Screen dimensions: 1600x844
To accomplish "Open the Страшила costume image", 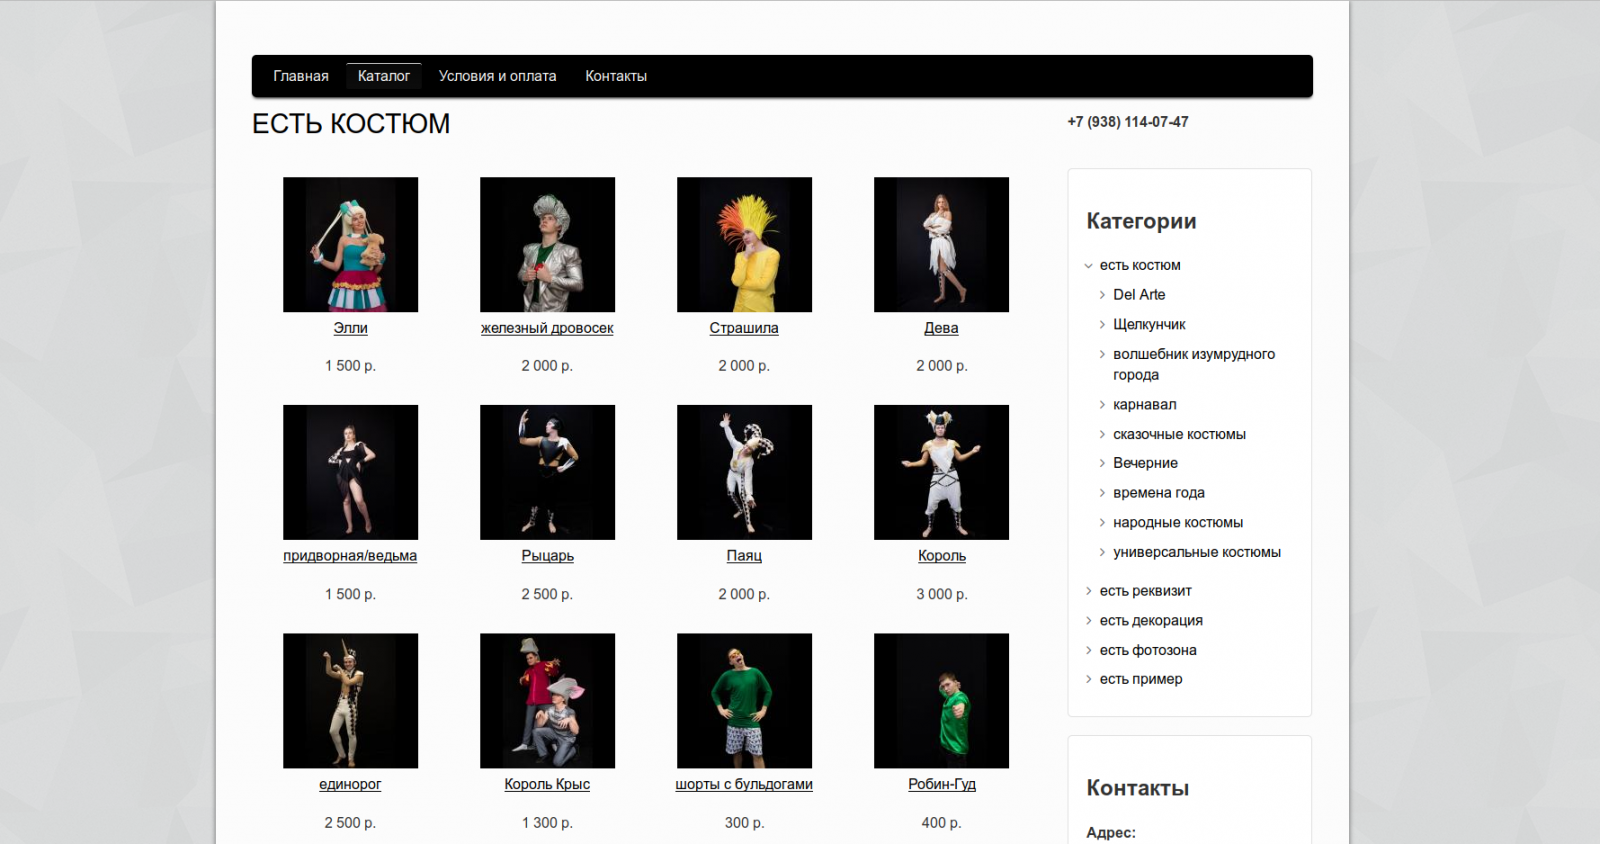I will [x=744, y=245].
